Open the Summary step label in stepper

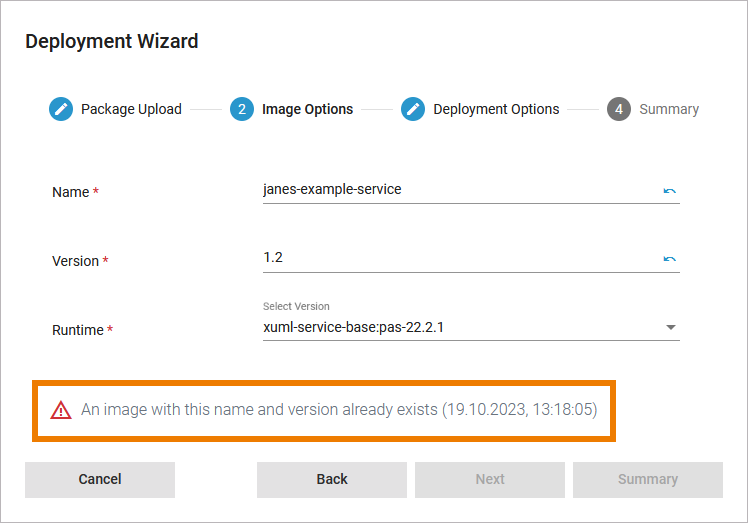669,109
